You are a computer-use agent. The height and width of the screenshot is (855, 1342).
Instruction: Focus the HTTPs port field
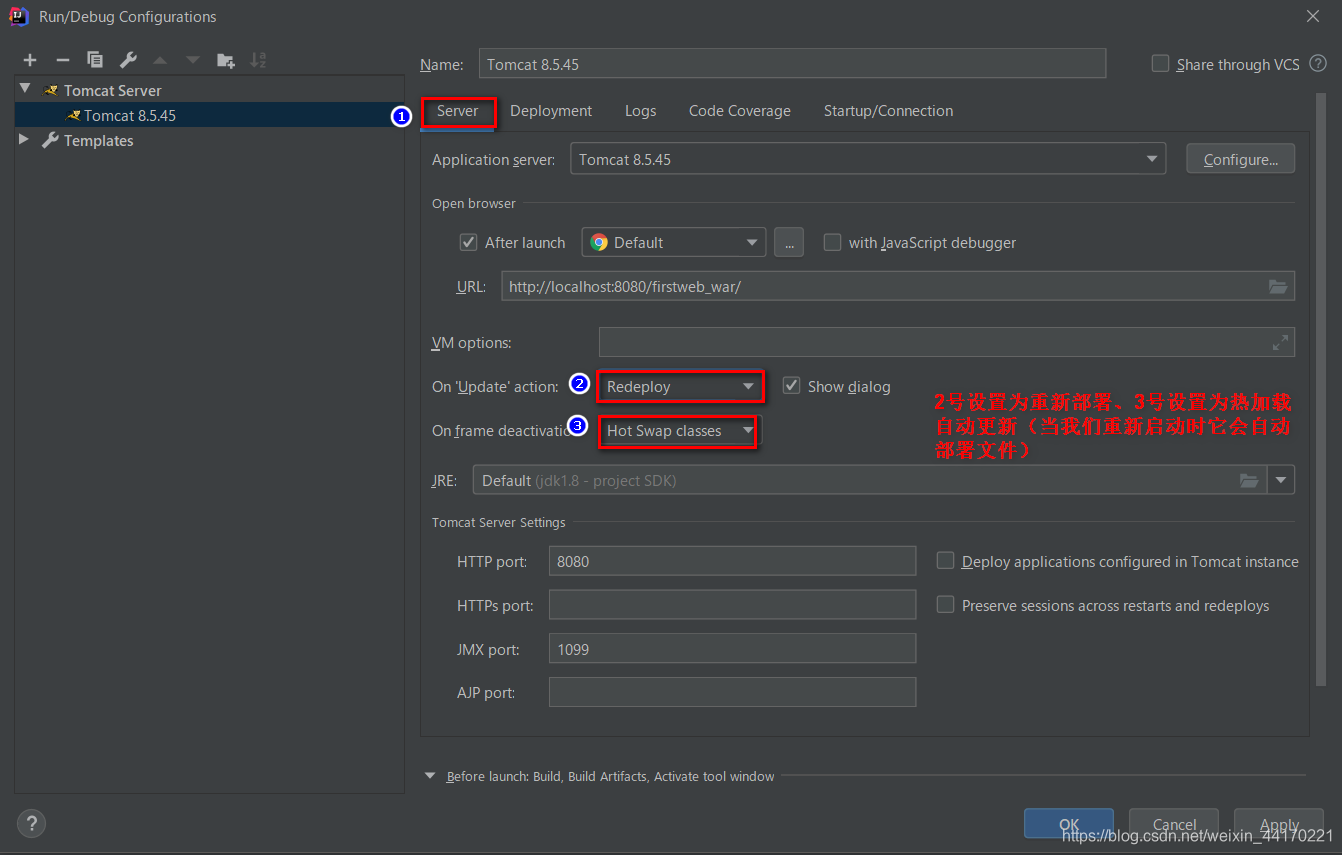[733, 605]
